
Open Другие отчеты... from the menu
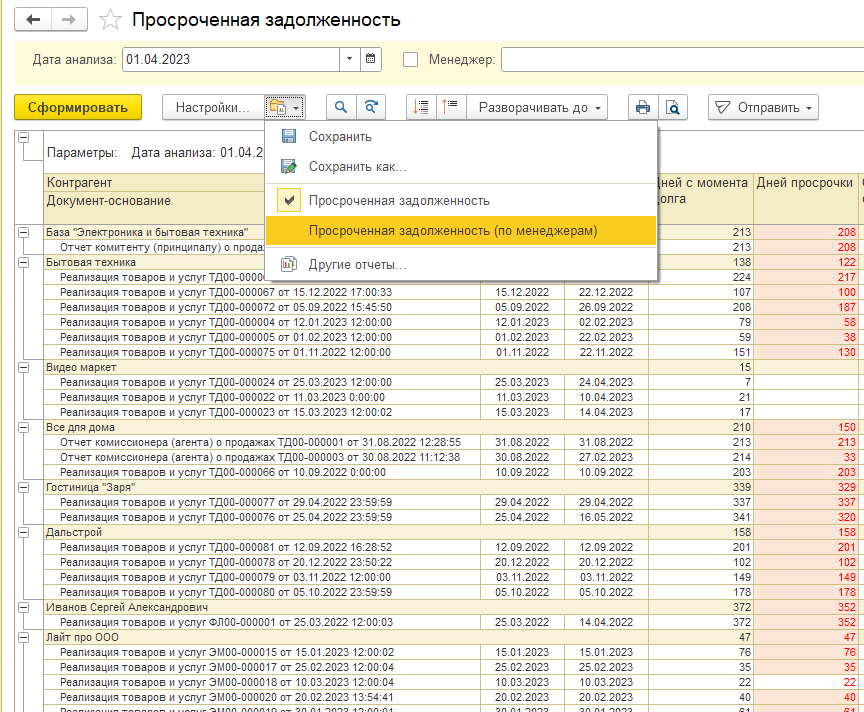[461, 265]
